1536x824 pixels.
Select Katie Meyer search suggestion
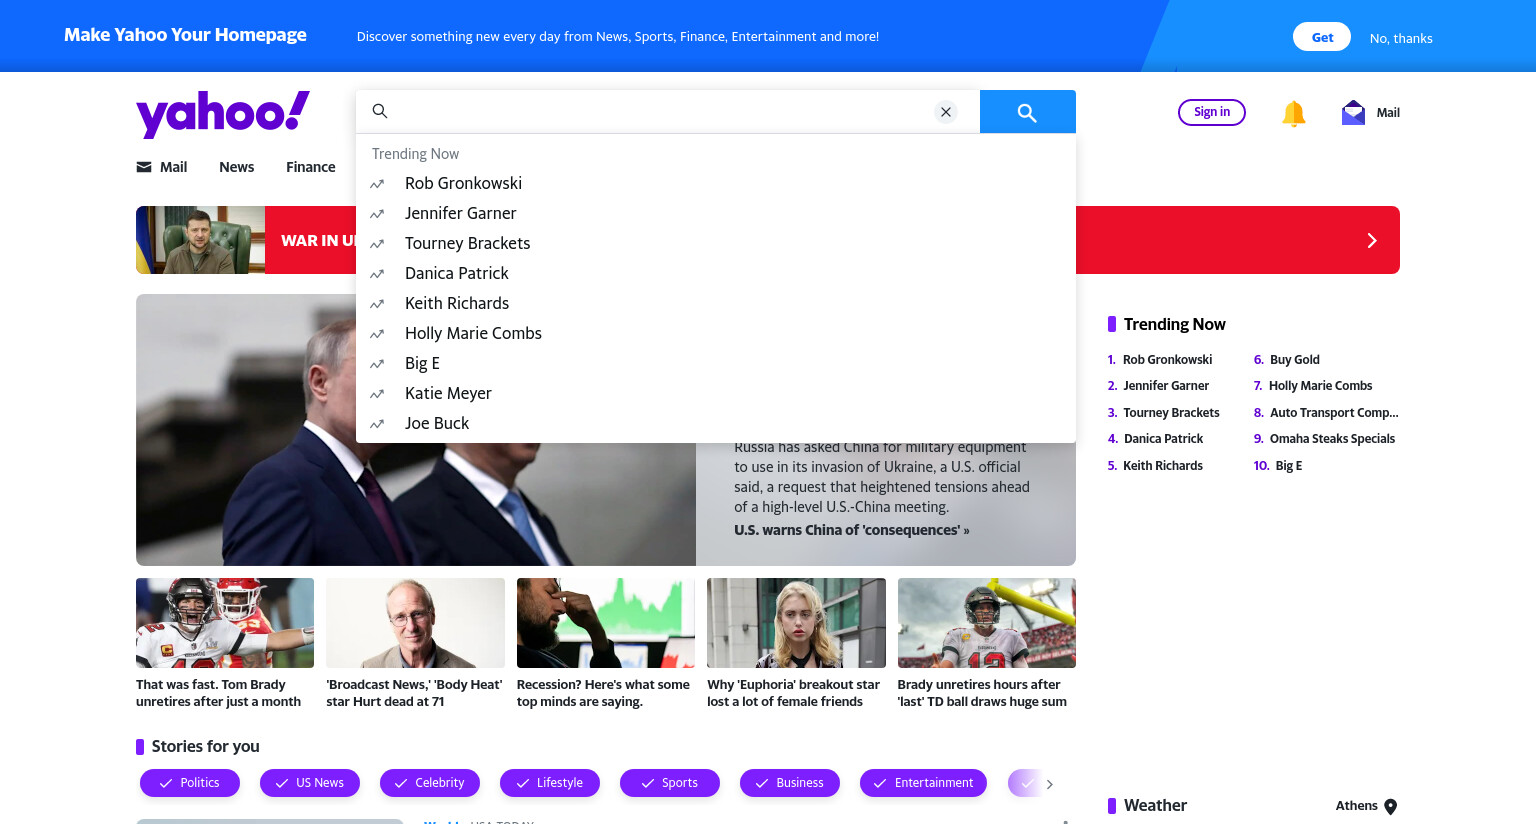pos(716,393)
